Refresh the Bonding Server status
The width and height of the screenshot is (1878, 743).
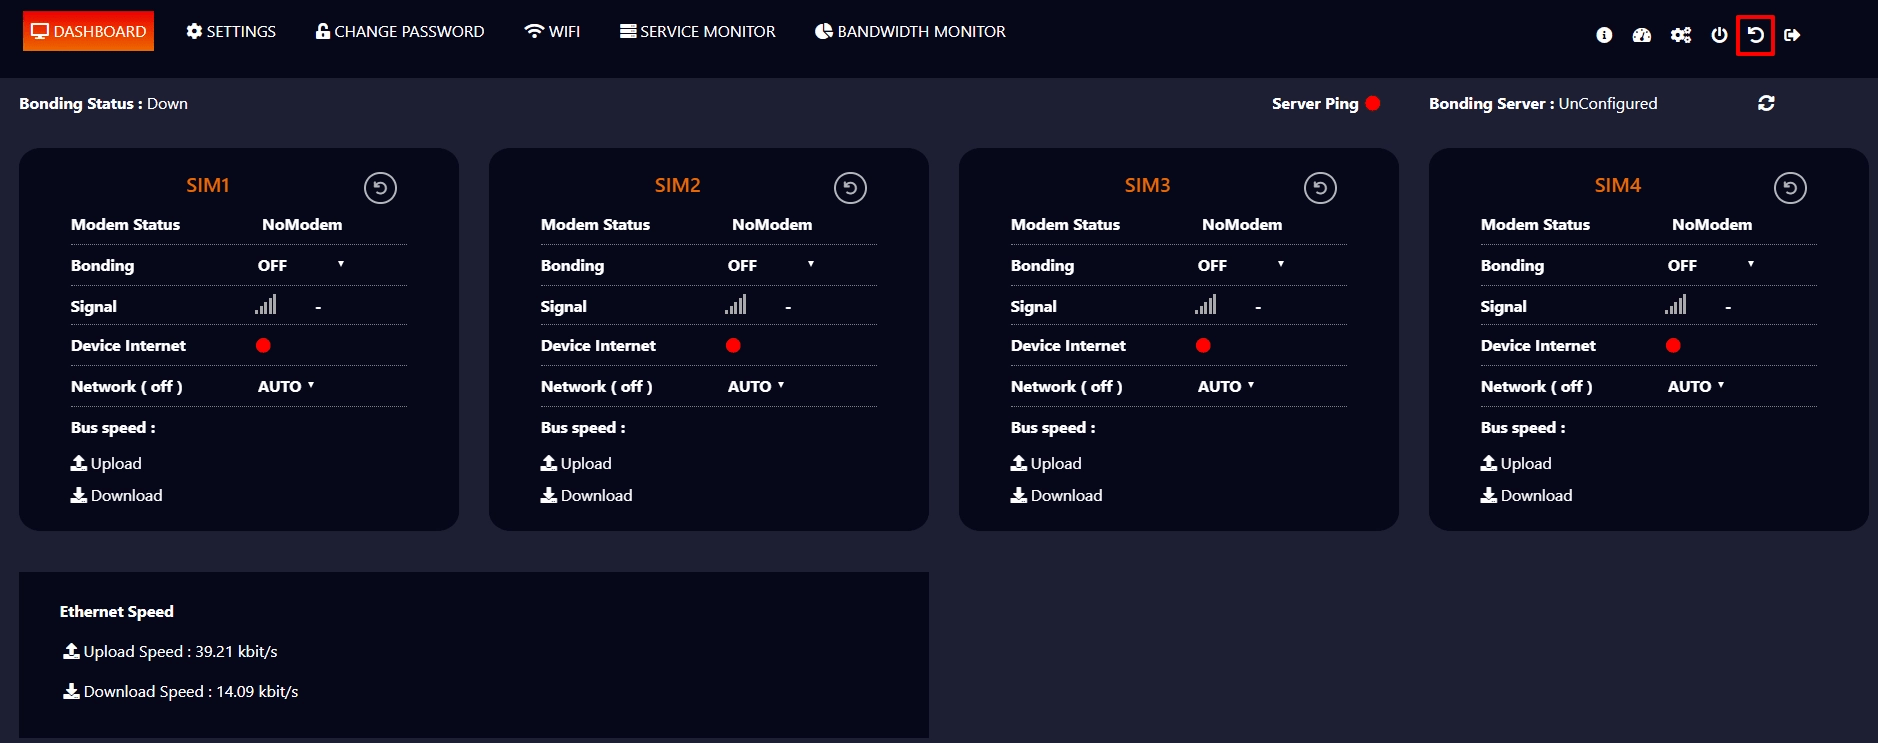[x=1766, y=103]
